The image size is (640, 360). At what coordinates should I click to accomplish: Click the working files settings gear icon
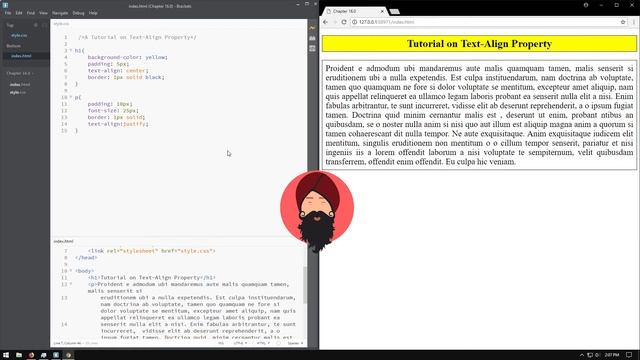[x=36, y=25]
